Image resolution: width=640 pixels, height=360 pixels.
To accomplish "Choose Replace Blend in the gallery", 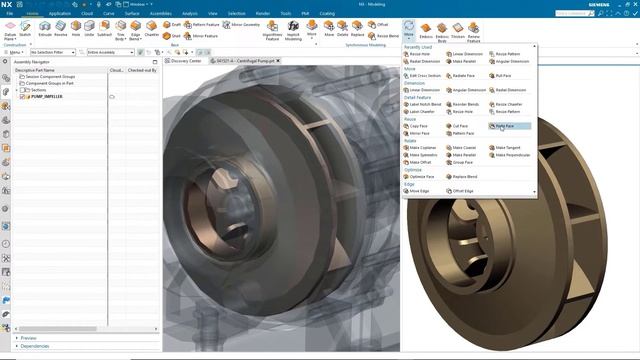I will click(x=461, y=177).
